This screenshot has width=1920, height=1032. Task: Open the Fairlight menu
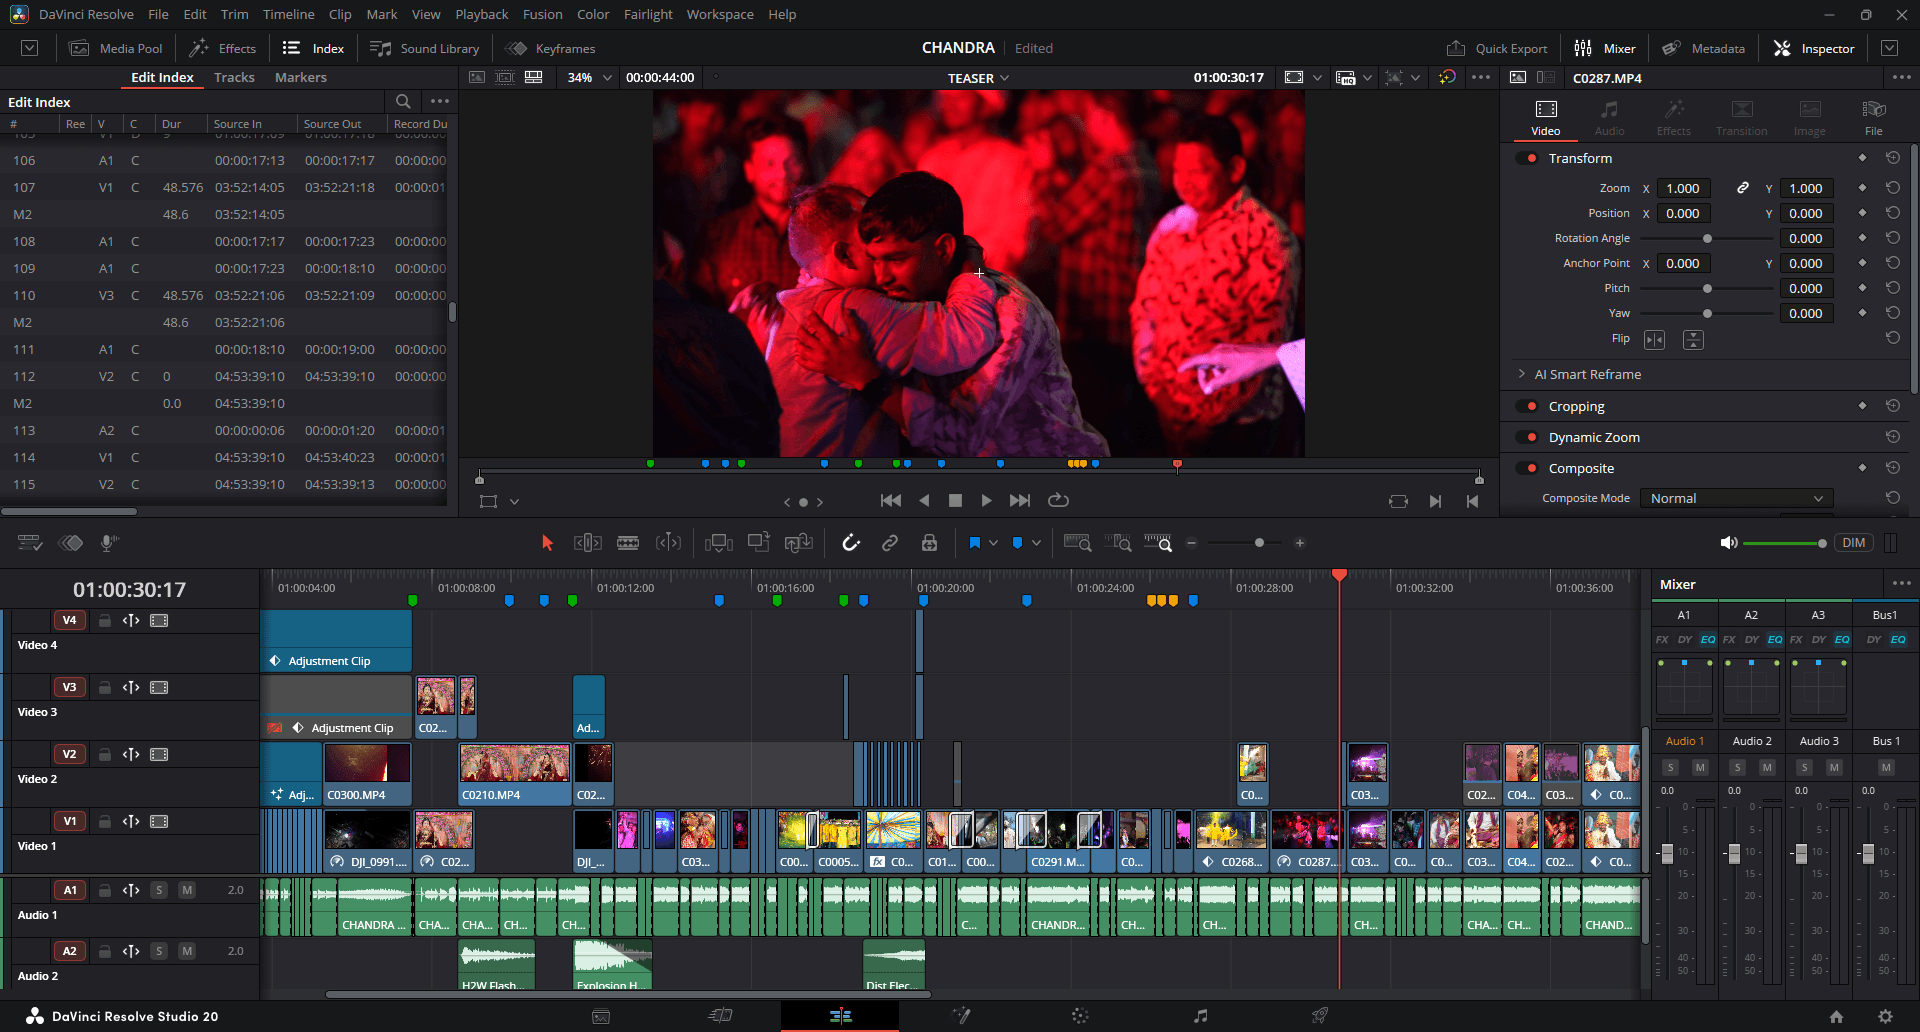click(648, 14)
